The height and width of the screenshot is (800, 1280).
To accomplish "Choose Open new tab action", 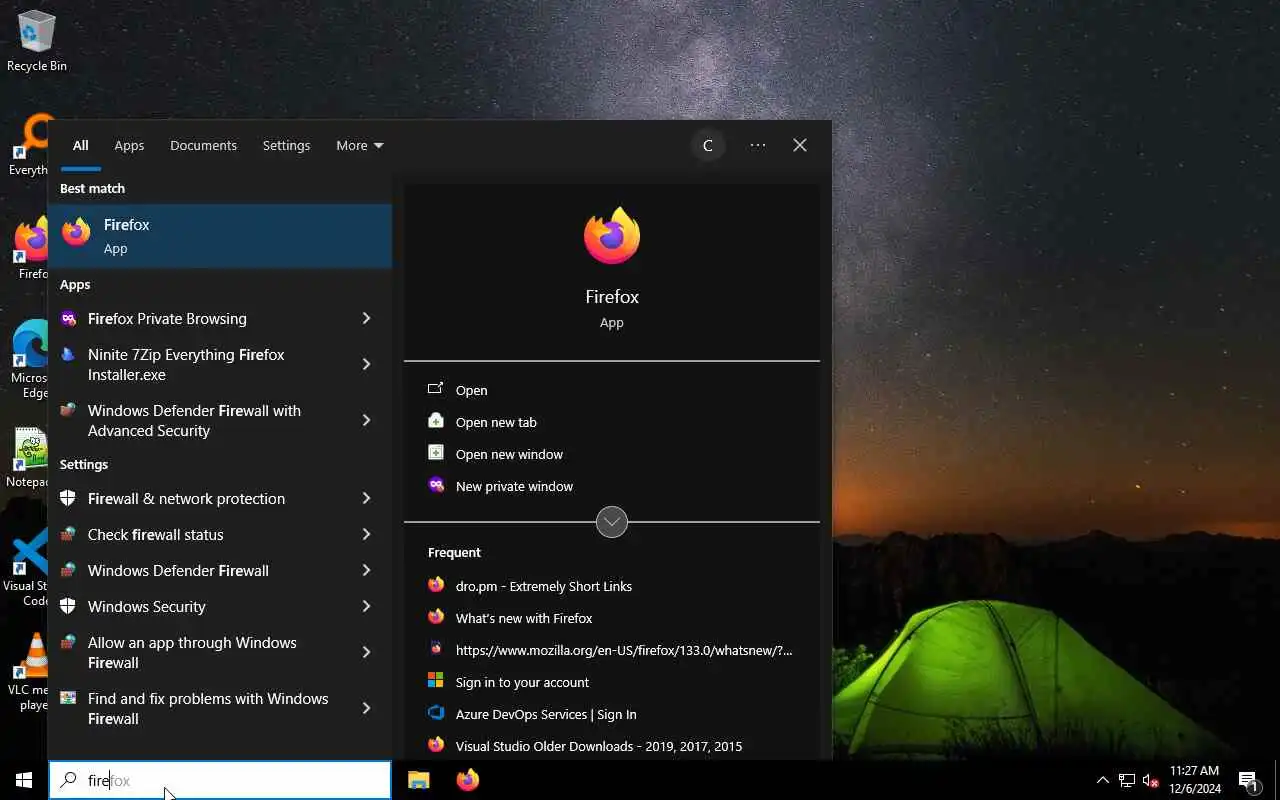I will click(612, 422).
